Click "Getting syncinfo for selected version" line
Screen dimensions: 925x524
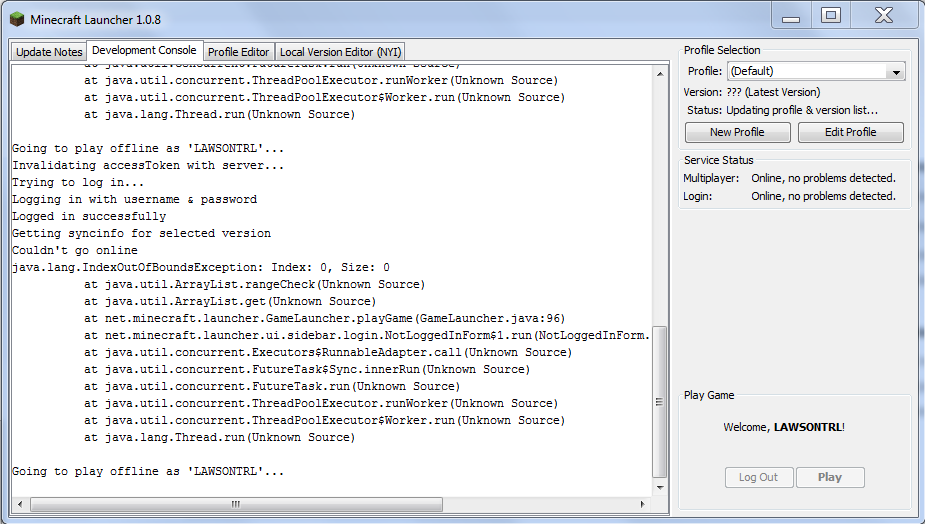coord(142,234)
